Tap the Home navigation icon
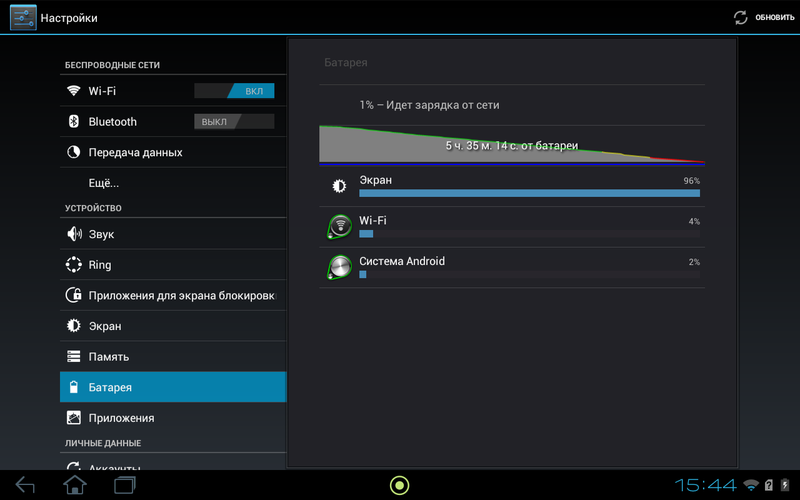 (x=74, y=485)
